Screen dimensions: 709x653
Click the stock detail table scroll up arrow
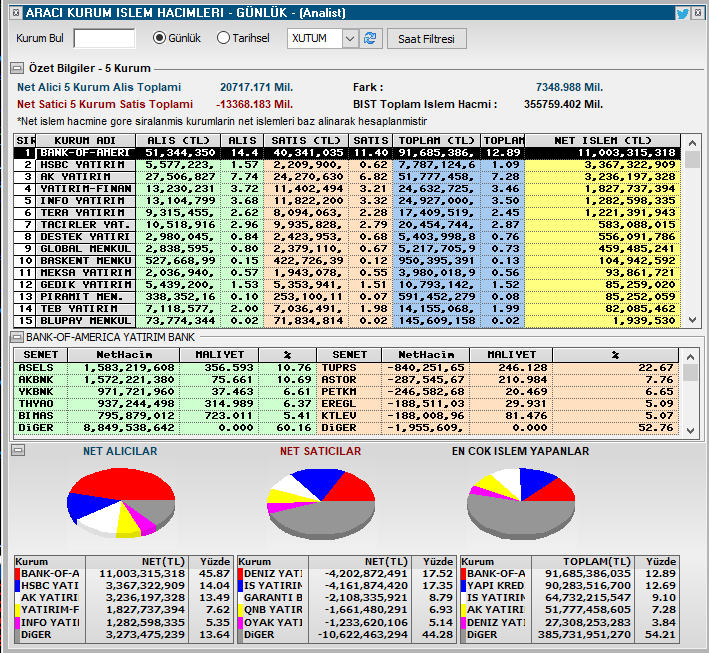pos(690,357)
